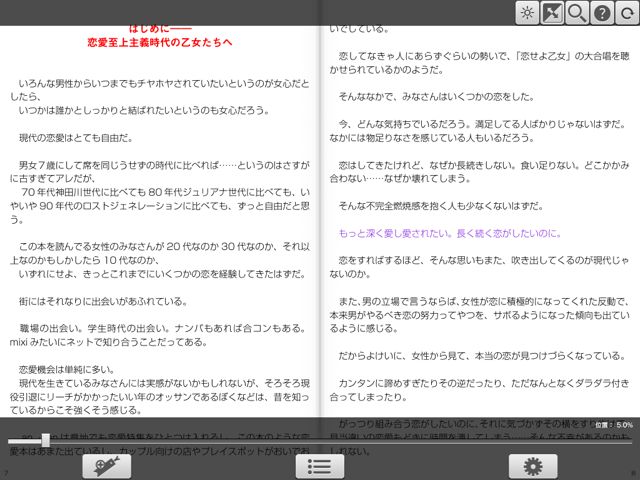Image resolution: width=640 pixels, height=480 pixels.
Task: Tap the rotate refresh arrow icon
Action: [x=627, y=13]
